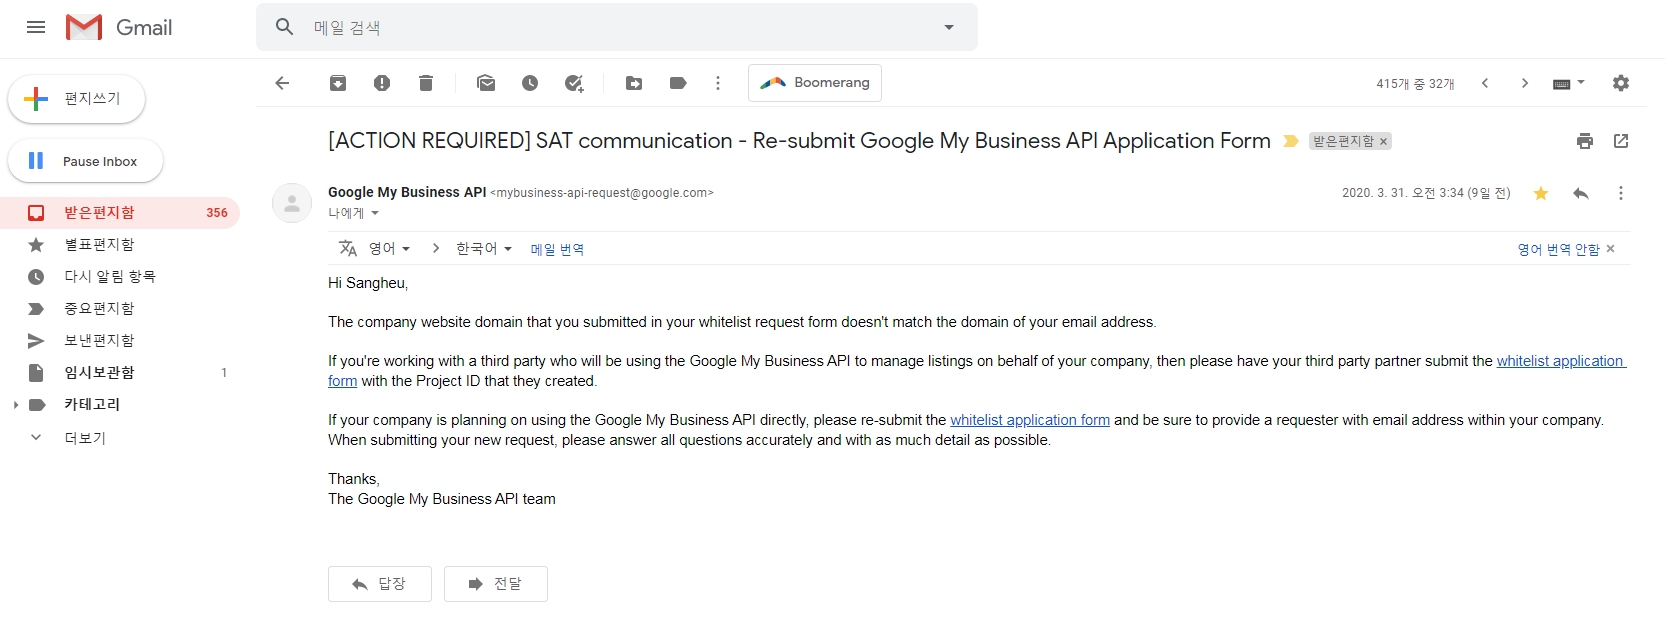The width and height of the screenshot is (1665, 633).
Task: Delete the email with the trash icon
Action: [x=426, y=83]
